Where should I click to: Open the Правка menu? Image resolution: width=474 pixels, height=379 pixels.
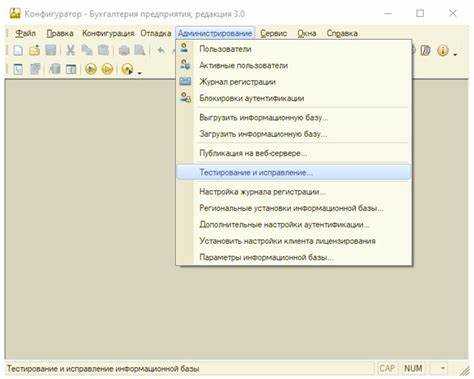coord(60,33)
